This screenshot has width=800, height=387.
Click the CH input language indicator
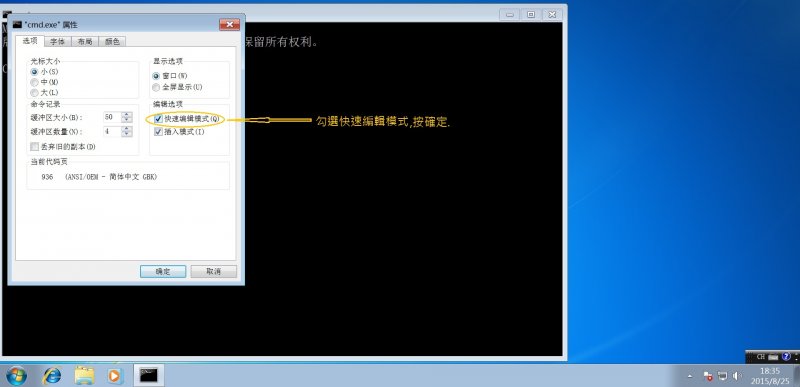click(x=761, y=357)
